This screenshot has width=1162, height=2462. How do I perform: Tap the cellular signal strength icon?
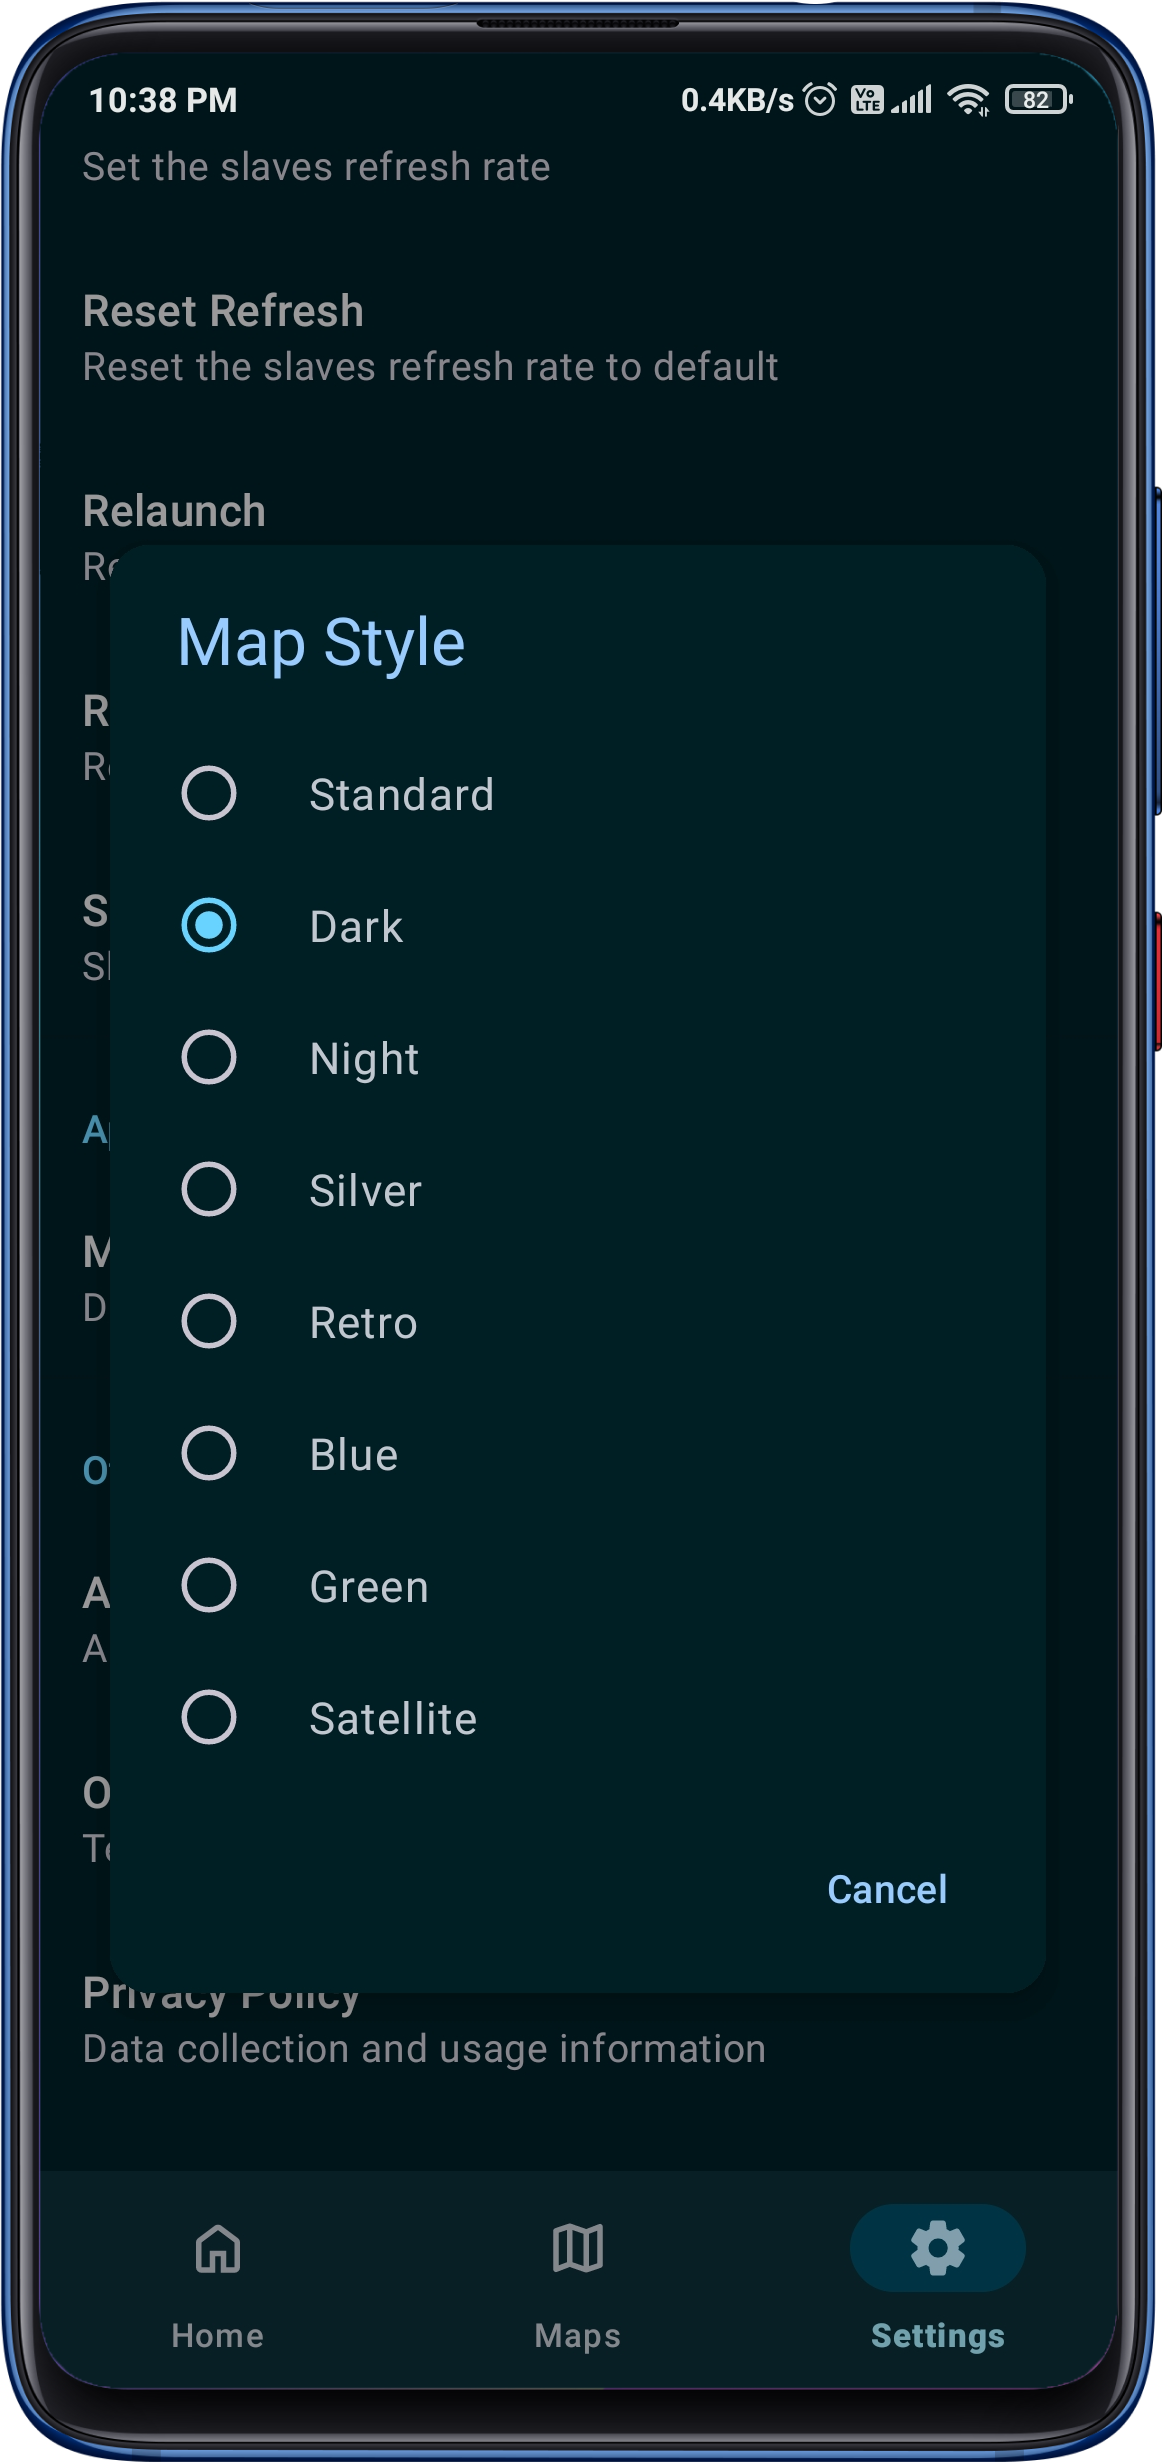(912, 100)
